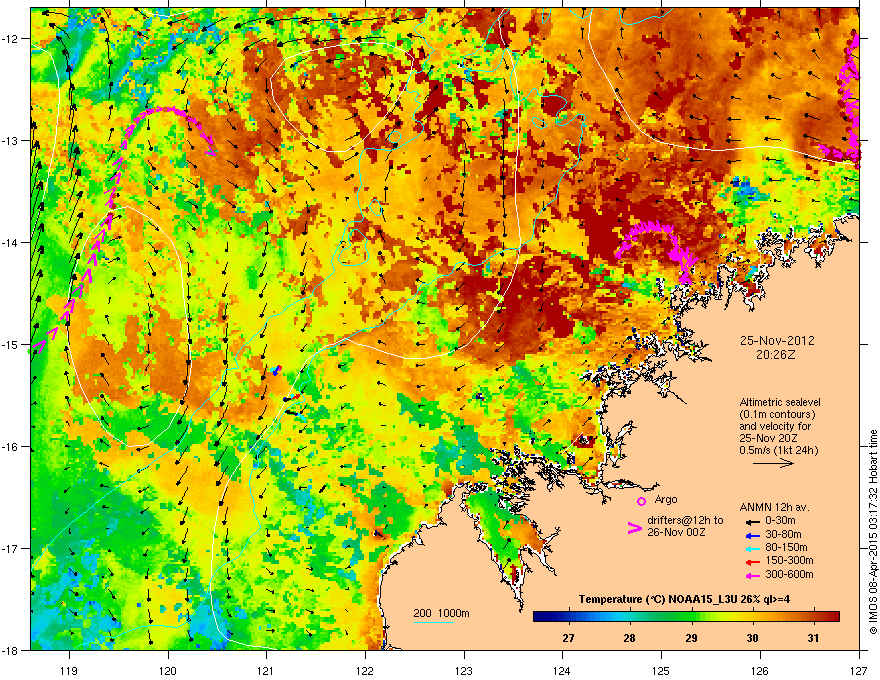Select the blue 30-80m arrow legend symbol
This screenshot has height=680, width=880.
(x=753, y=535)
